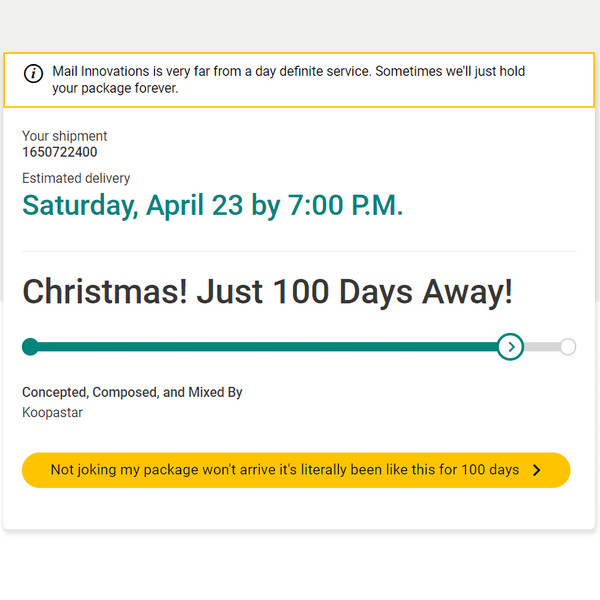This screenshot has width=600, height=600.
Task: Click the gray unfilled progress segment
Action: pos(541,347)
